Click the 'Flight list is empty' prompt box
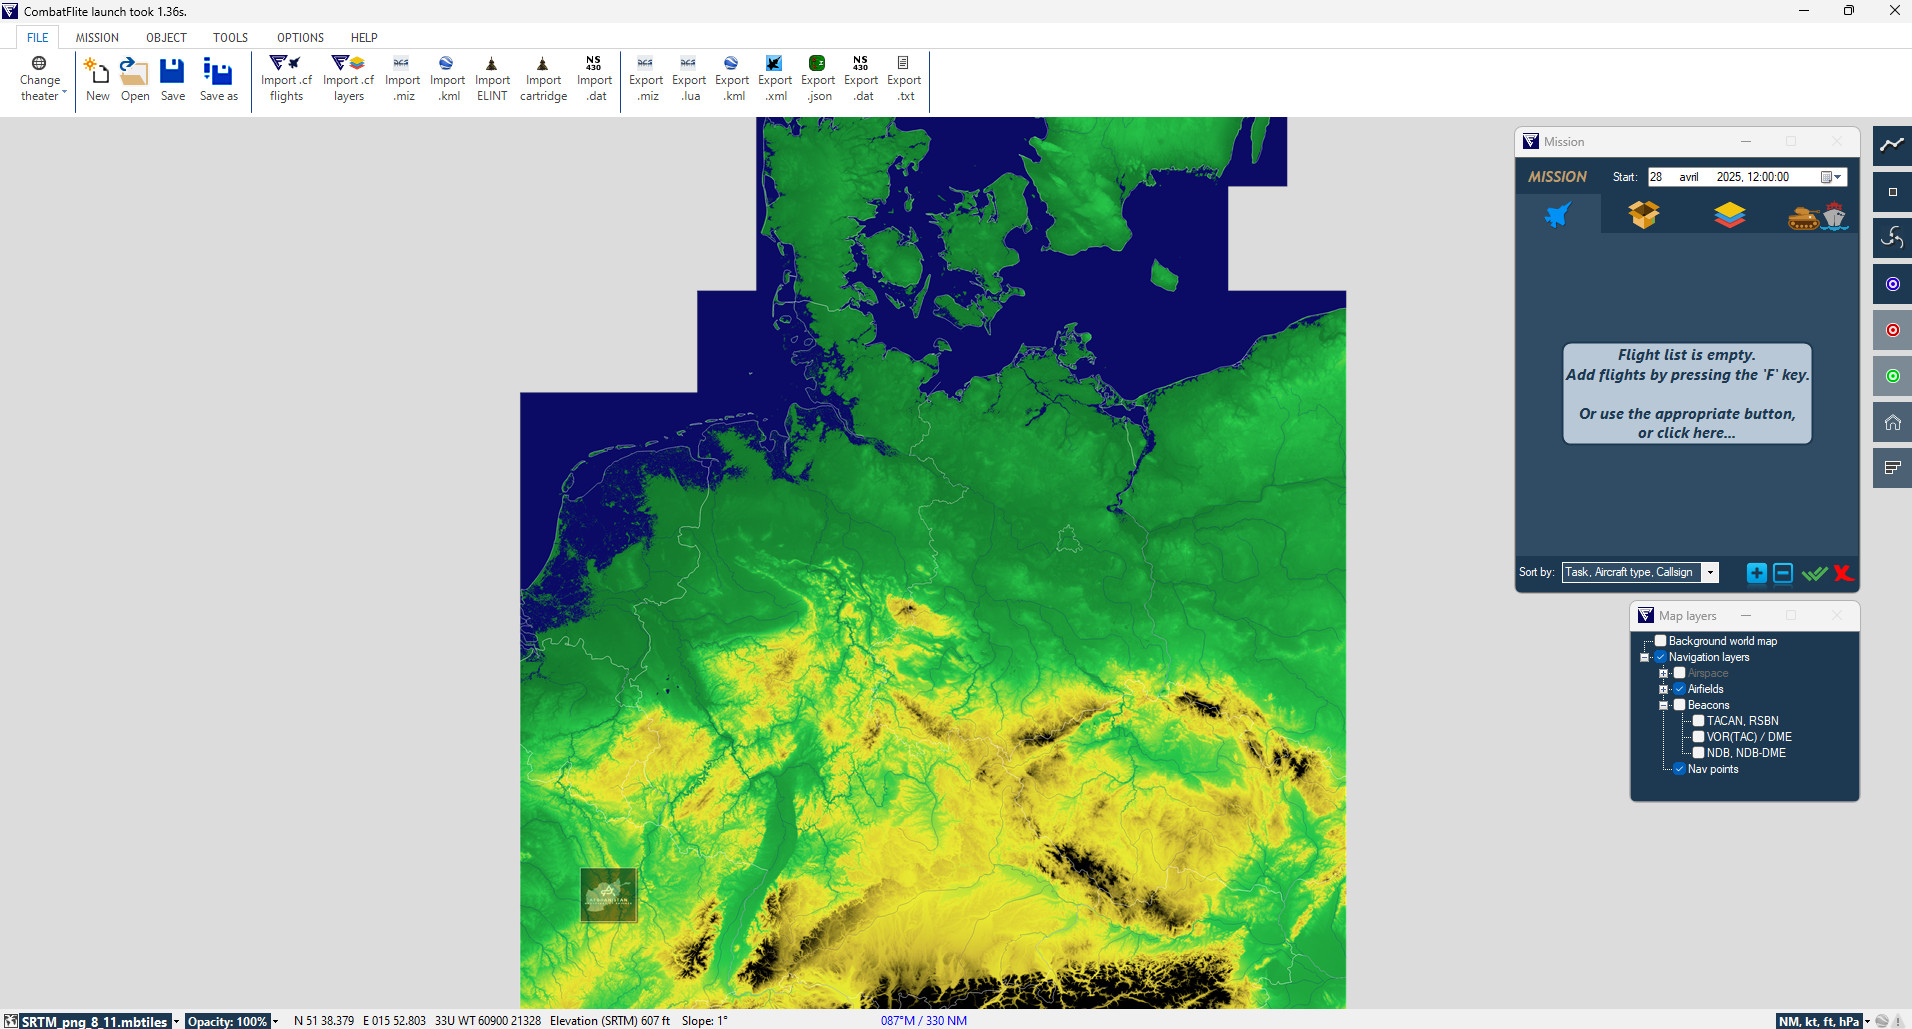The width and height of the screenshot is (1912, 1029). pyautogui.click(x=1686, y=393)
